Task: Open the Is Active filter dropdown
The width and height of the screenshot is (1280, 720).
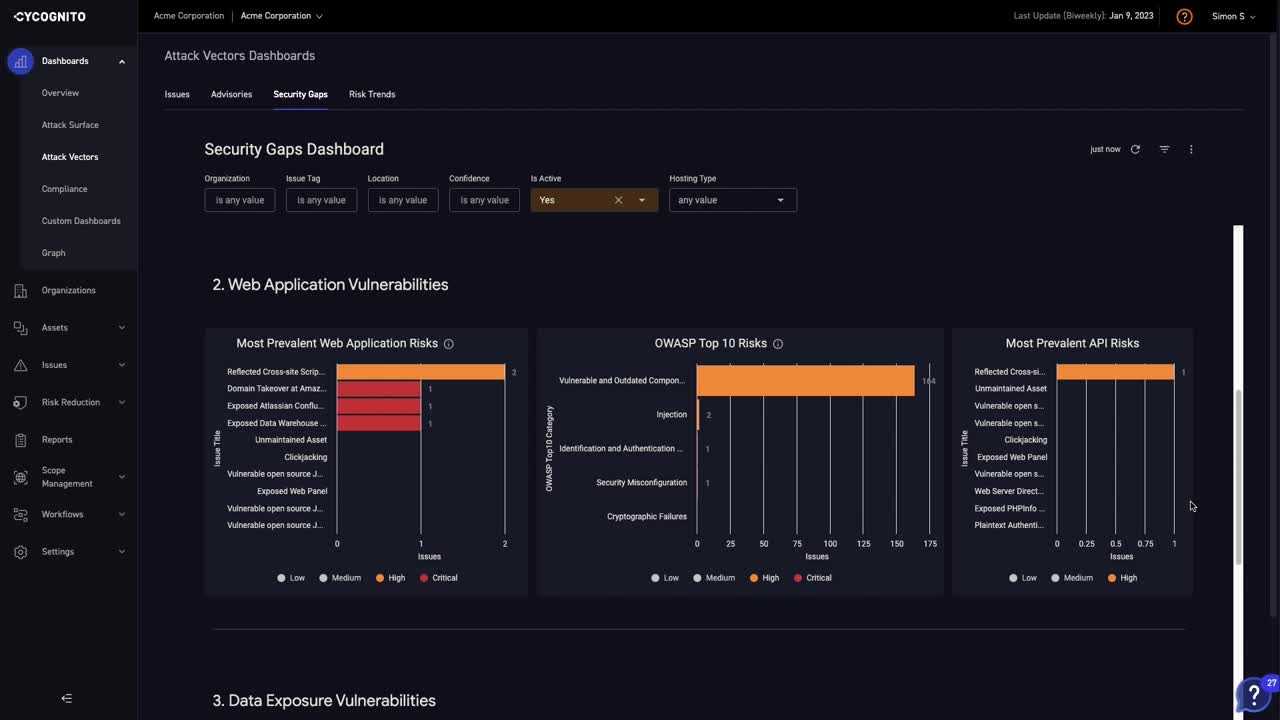Action: pos(641,200)
